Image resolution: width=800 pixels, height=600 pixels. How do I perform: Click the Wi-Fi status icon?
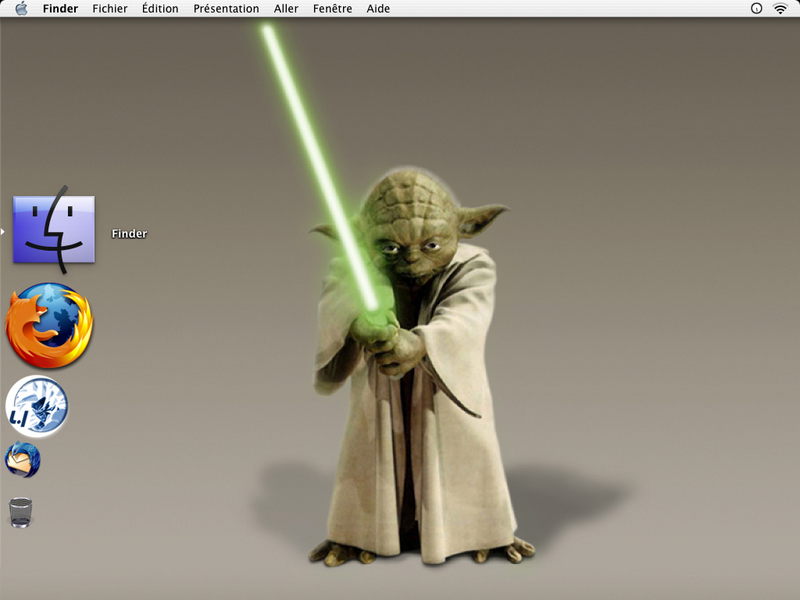780,8
